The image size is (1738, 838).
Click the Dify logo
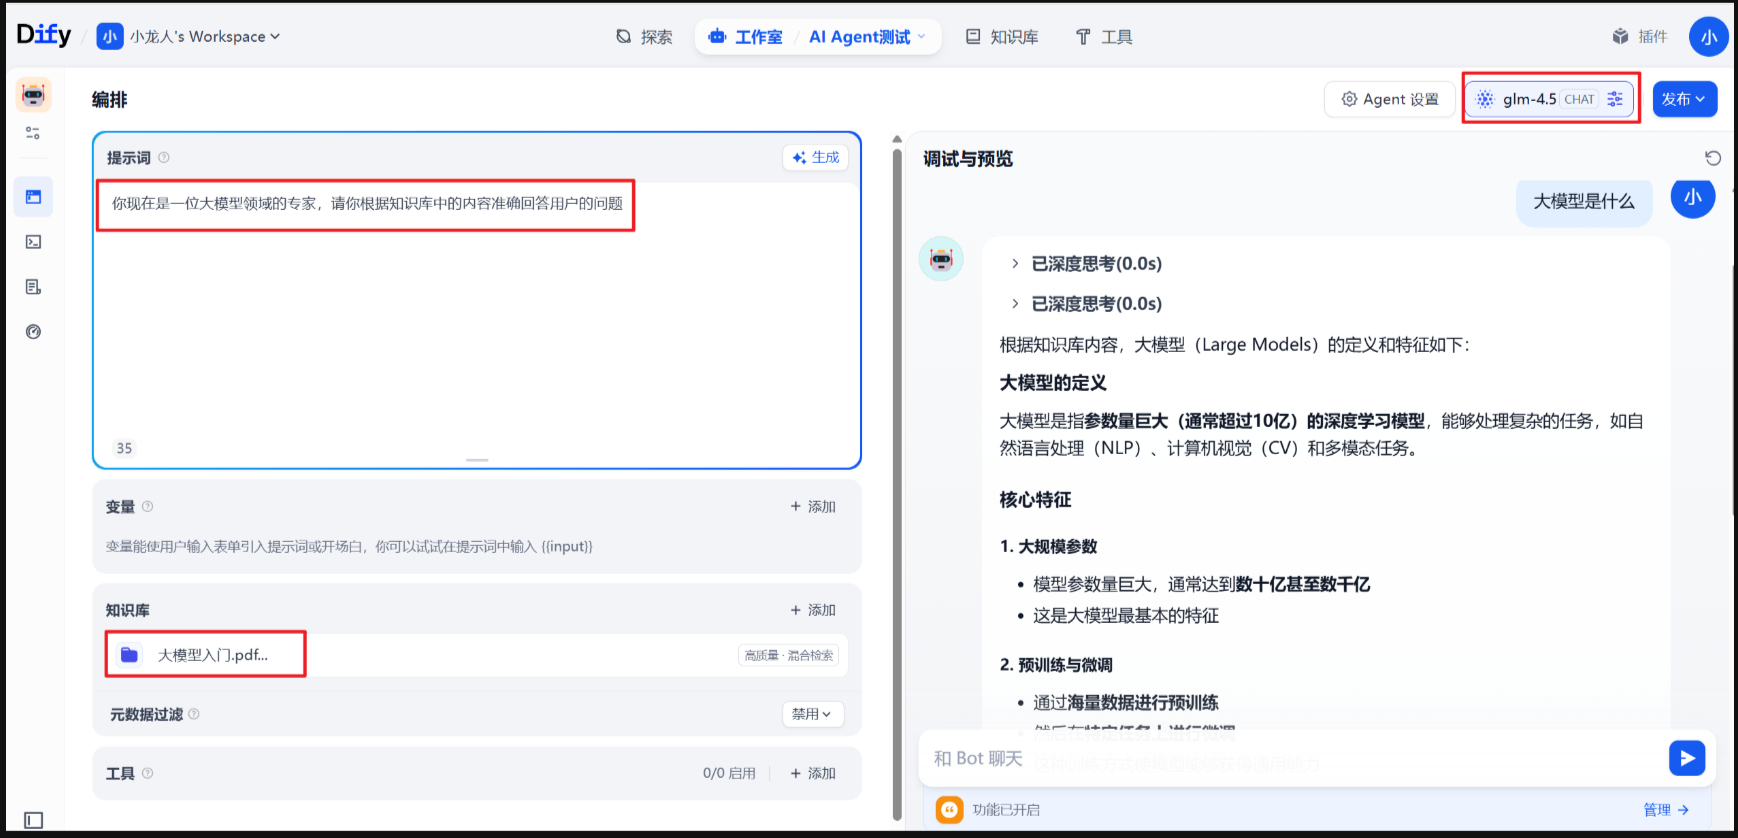pyautogui.click(x=44, y=35)
